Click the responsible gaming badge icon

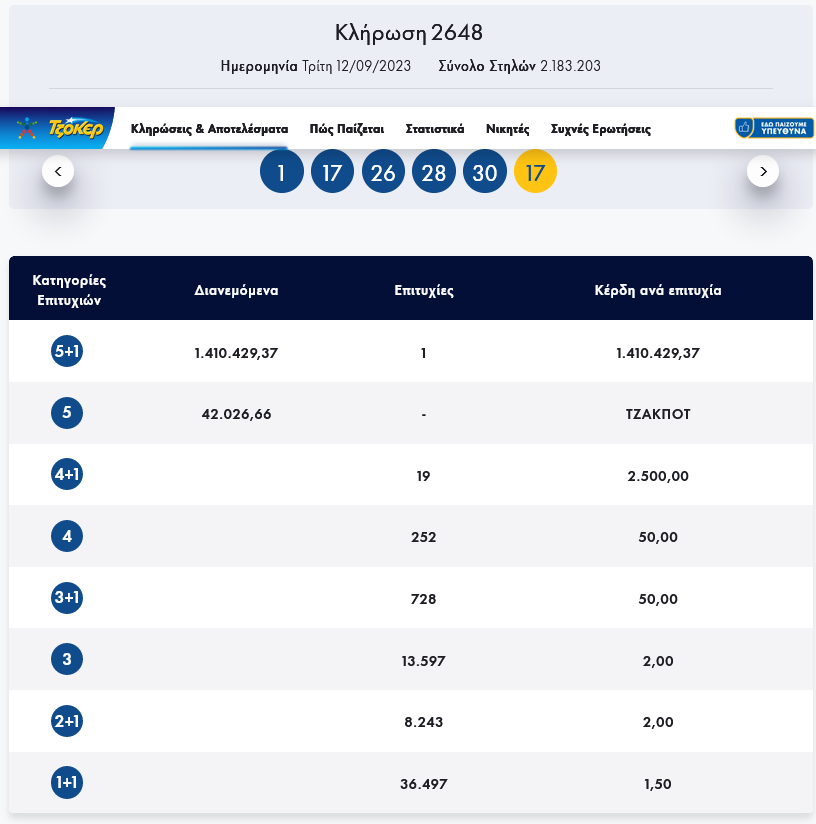(773, 128)
